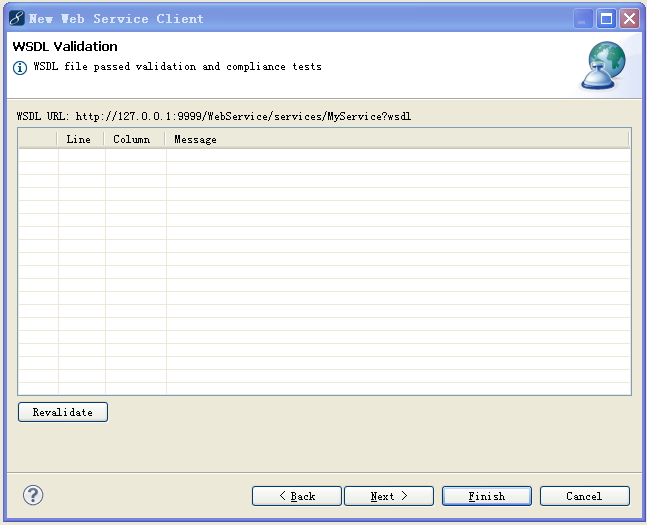
Task: Click the web service globe wizard icon
Action: pos(603,65)
